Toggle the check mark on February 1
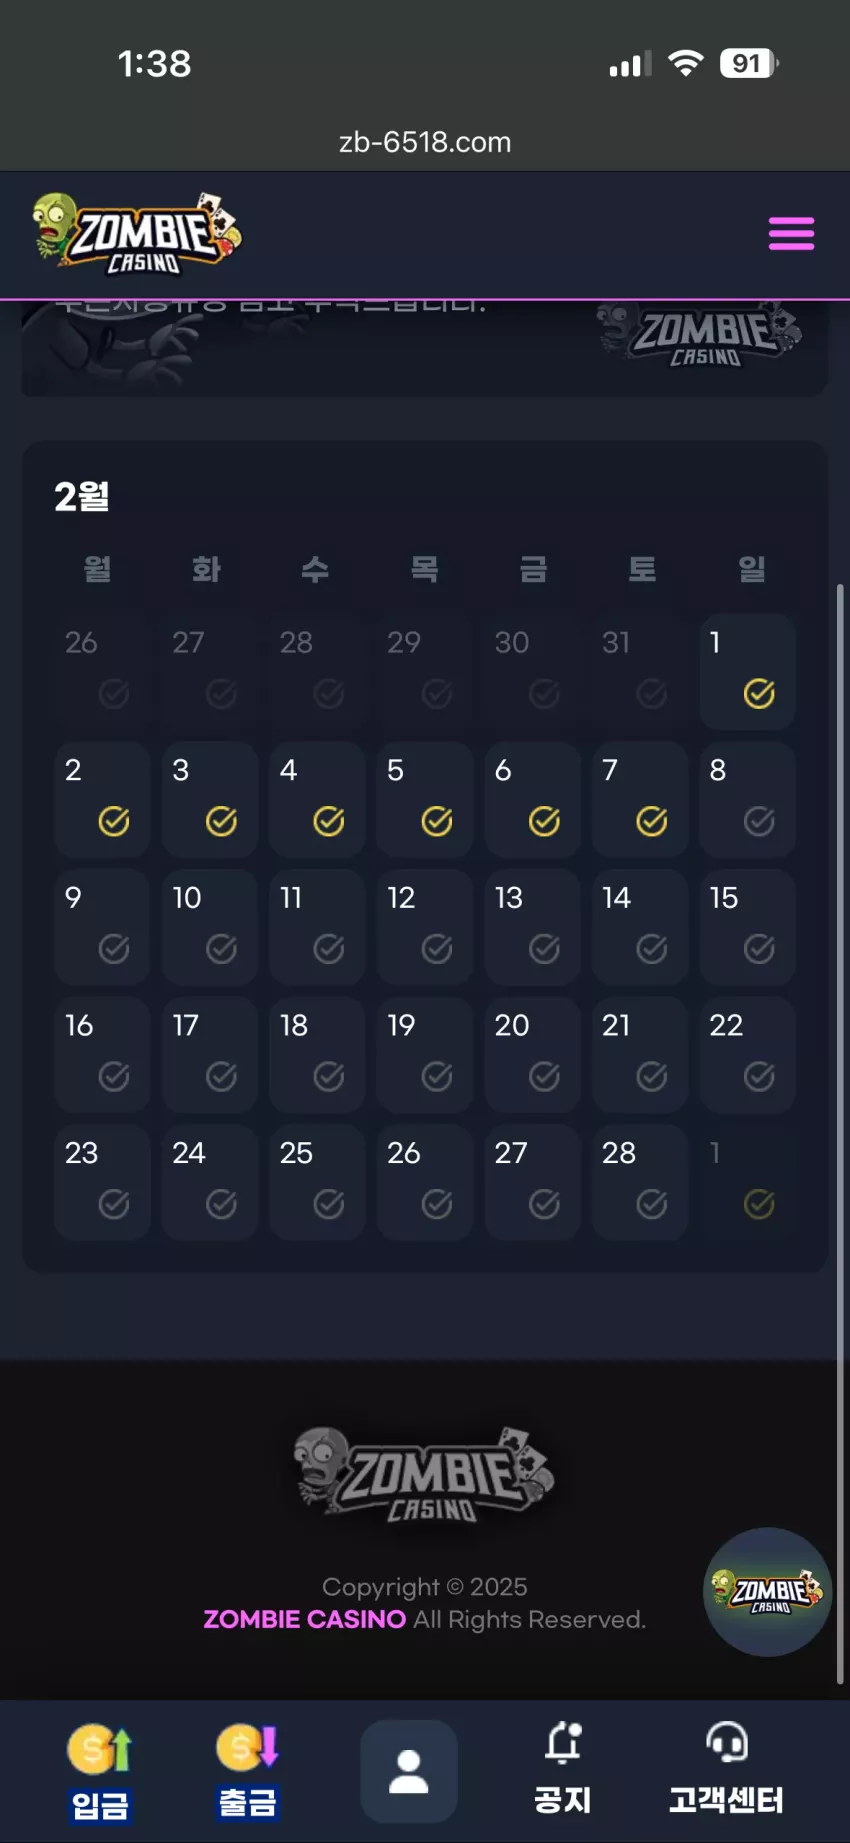Viewport: 850px width, 1843px height. coord(759,693)
